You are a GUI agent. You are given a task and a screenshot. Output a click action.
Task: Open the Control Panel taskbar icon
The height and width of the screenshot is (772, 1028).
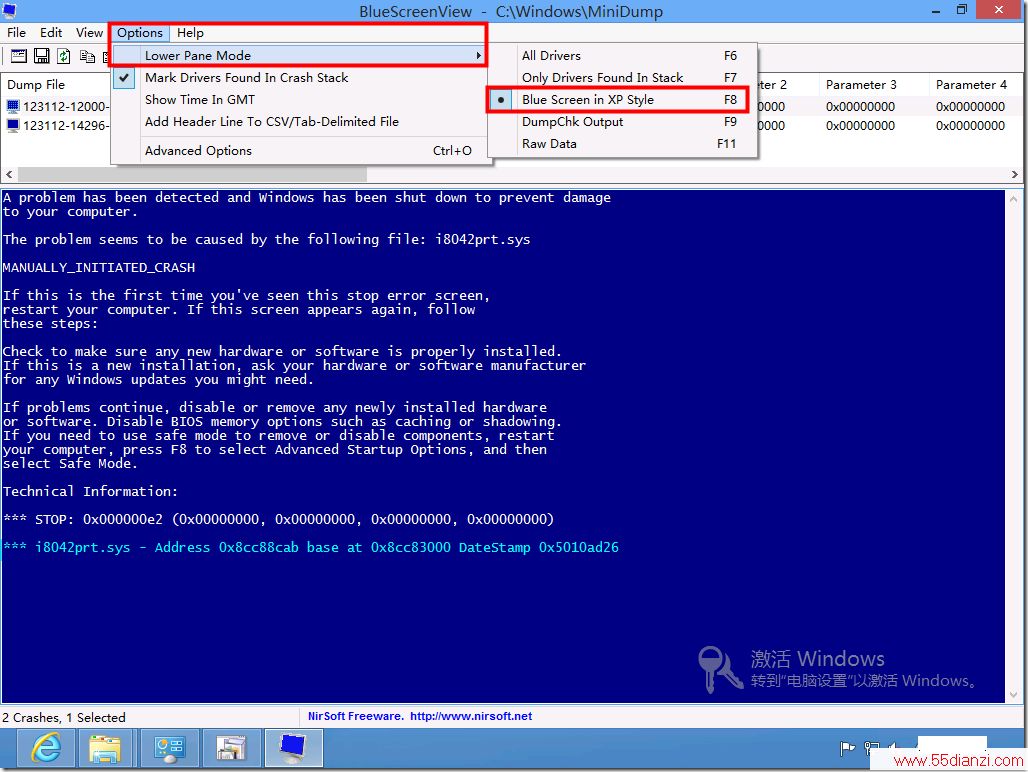click(168, 748)
